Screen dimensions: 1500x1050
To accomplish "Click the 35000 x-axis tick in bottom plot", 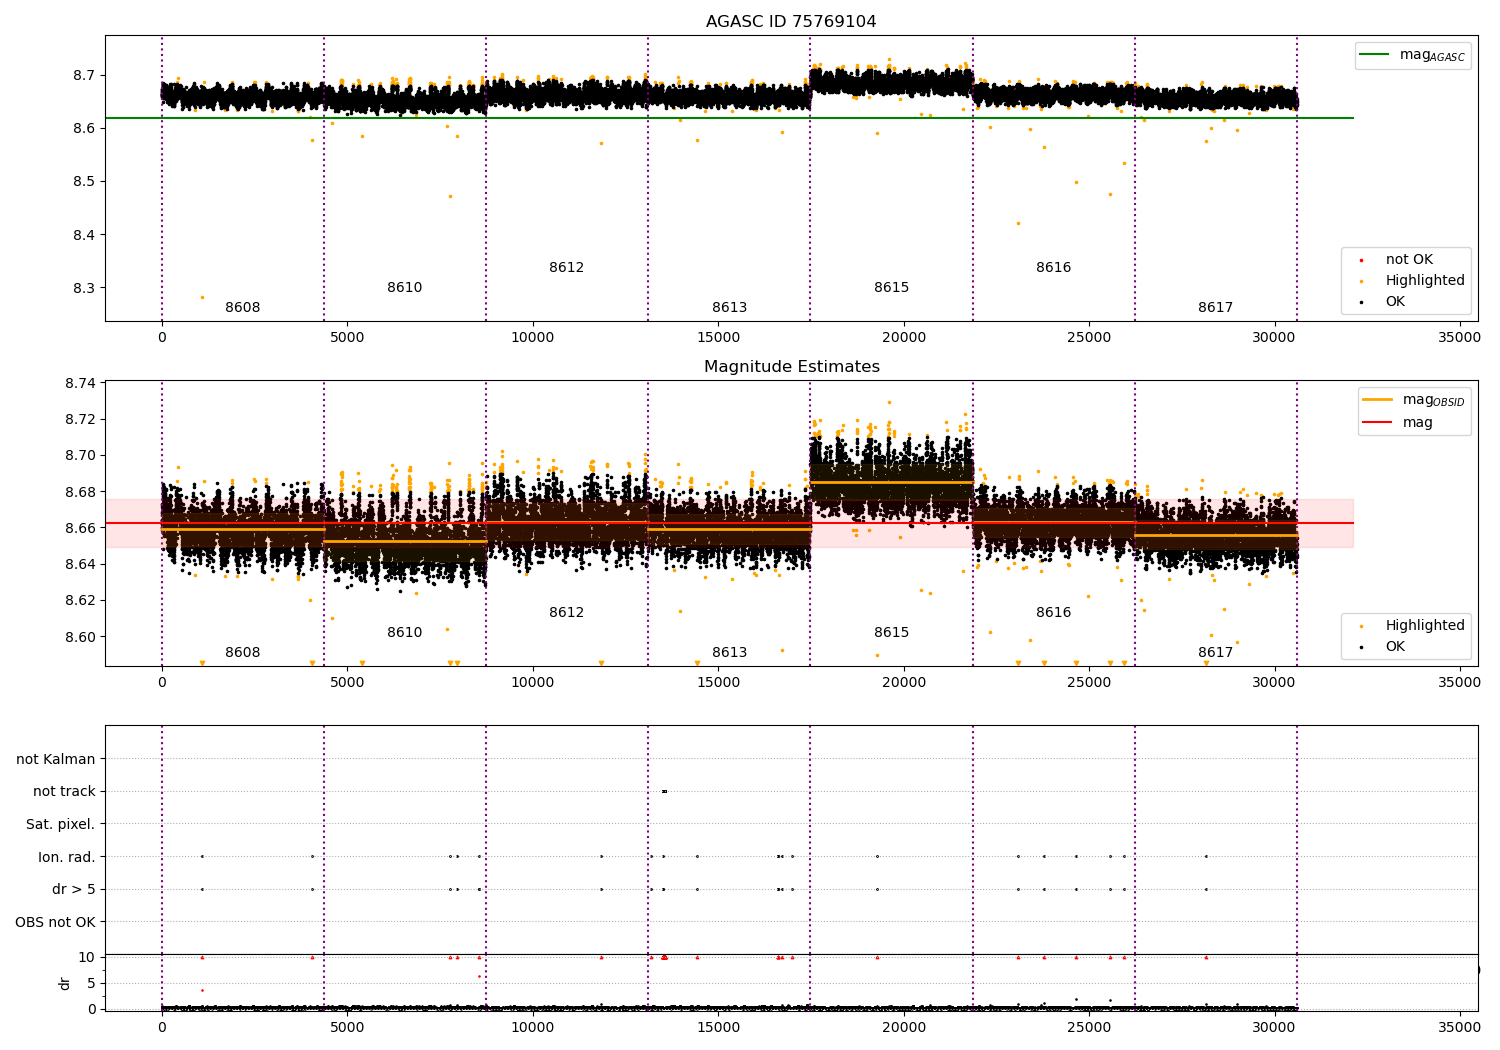I will click(x=1459, y=1027).
